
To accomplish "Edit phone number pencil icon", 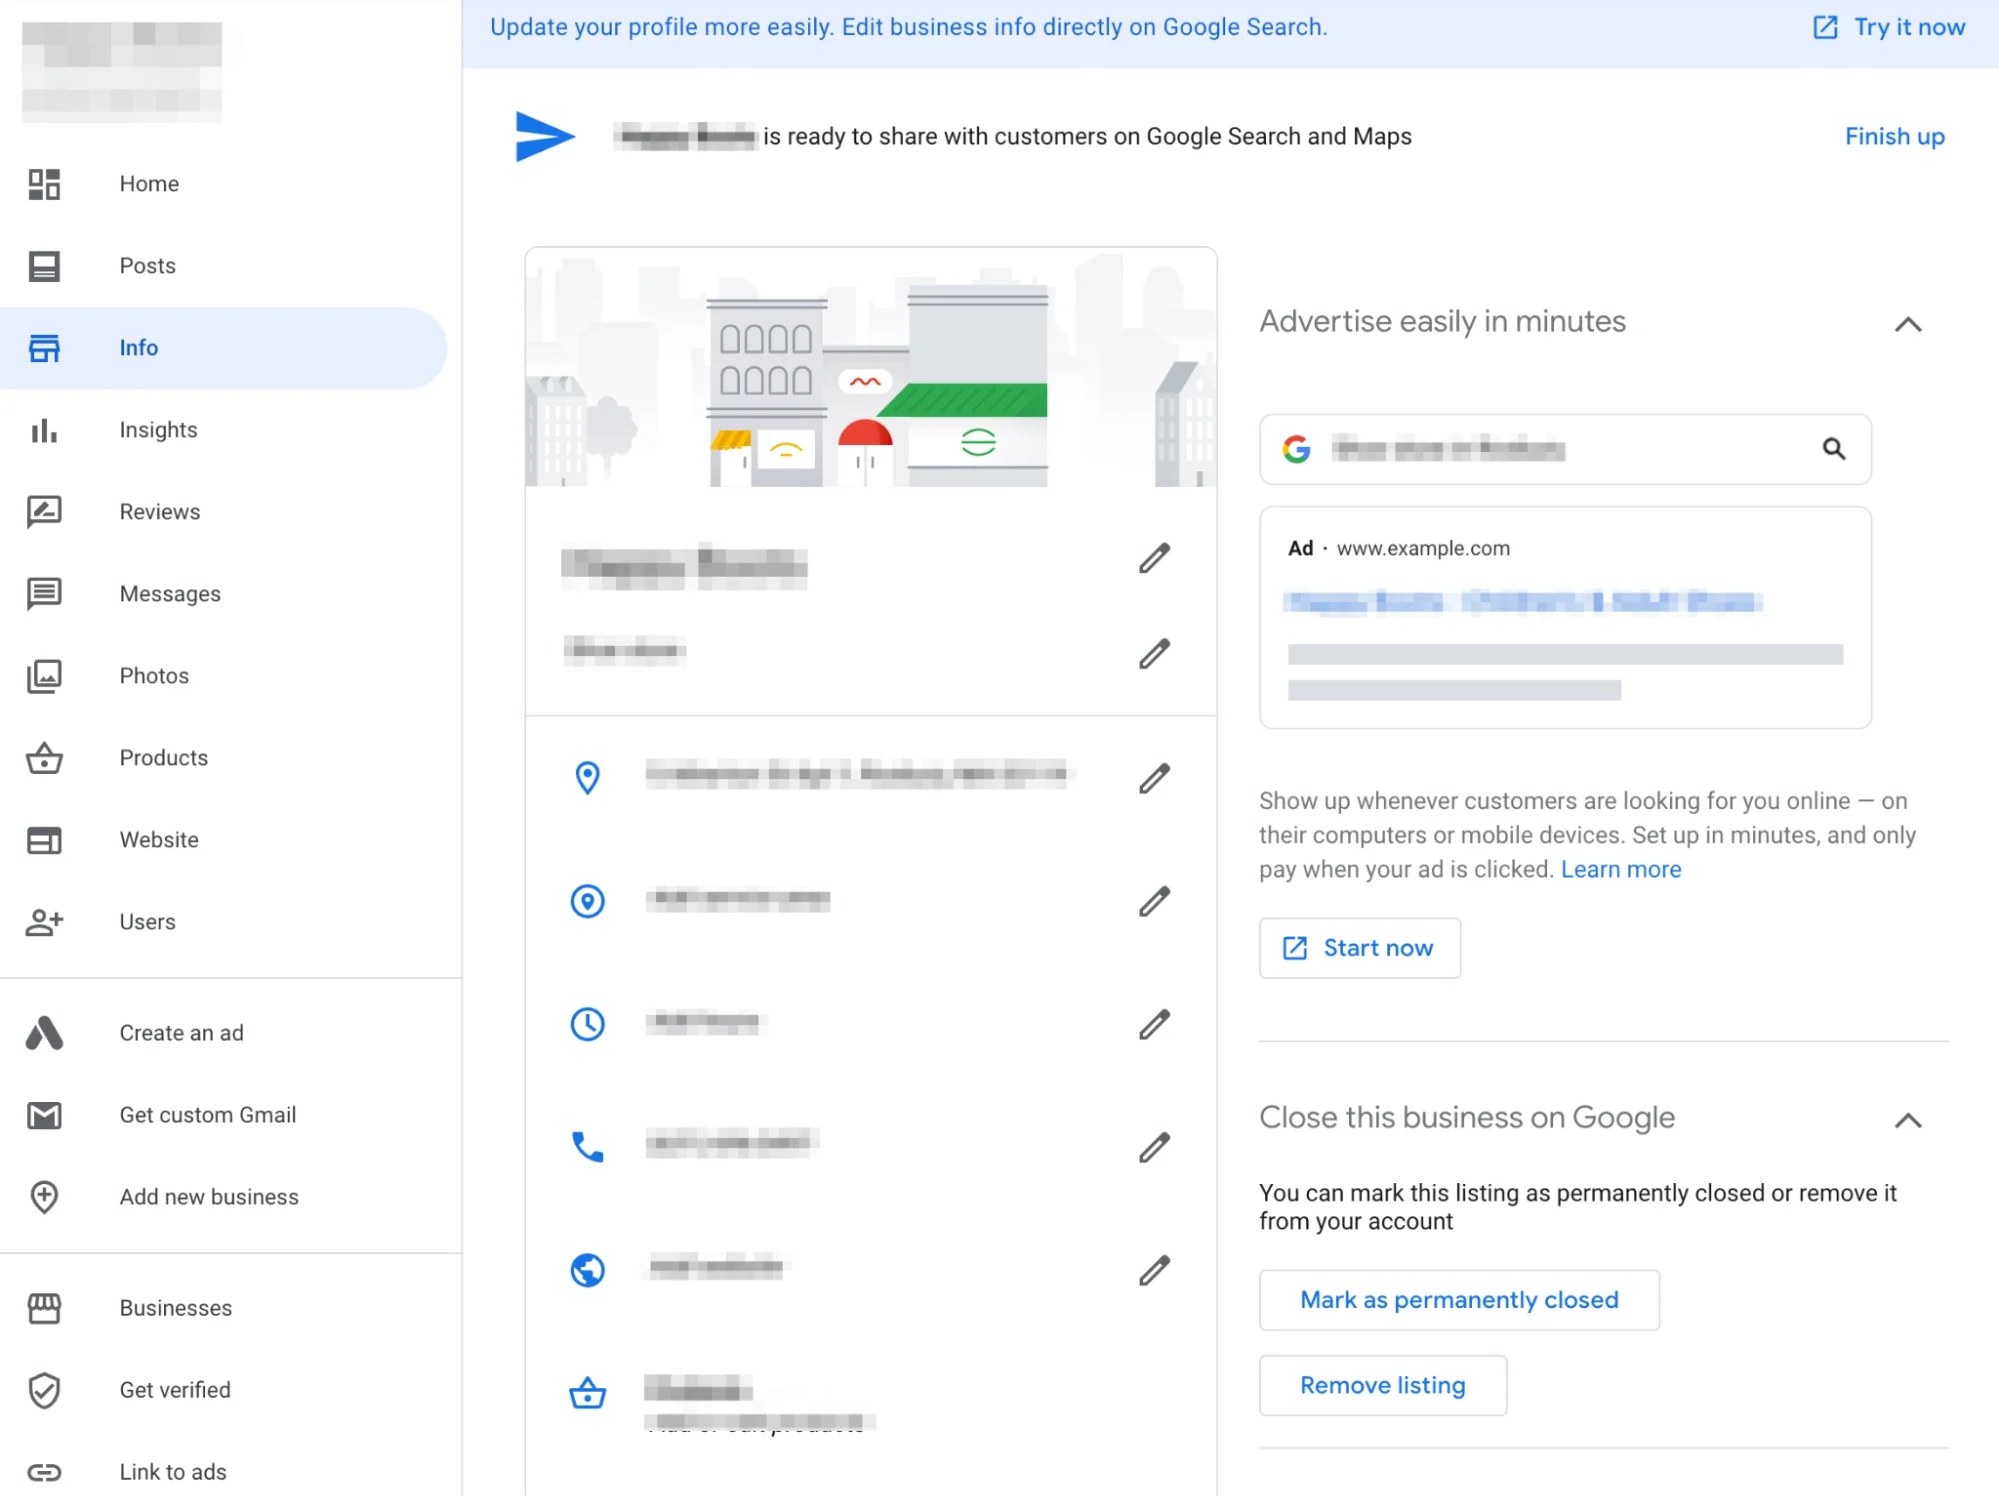I will (1154, 1147).
